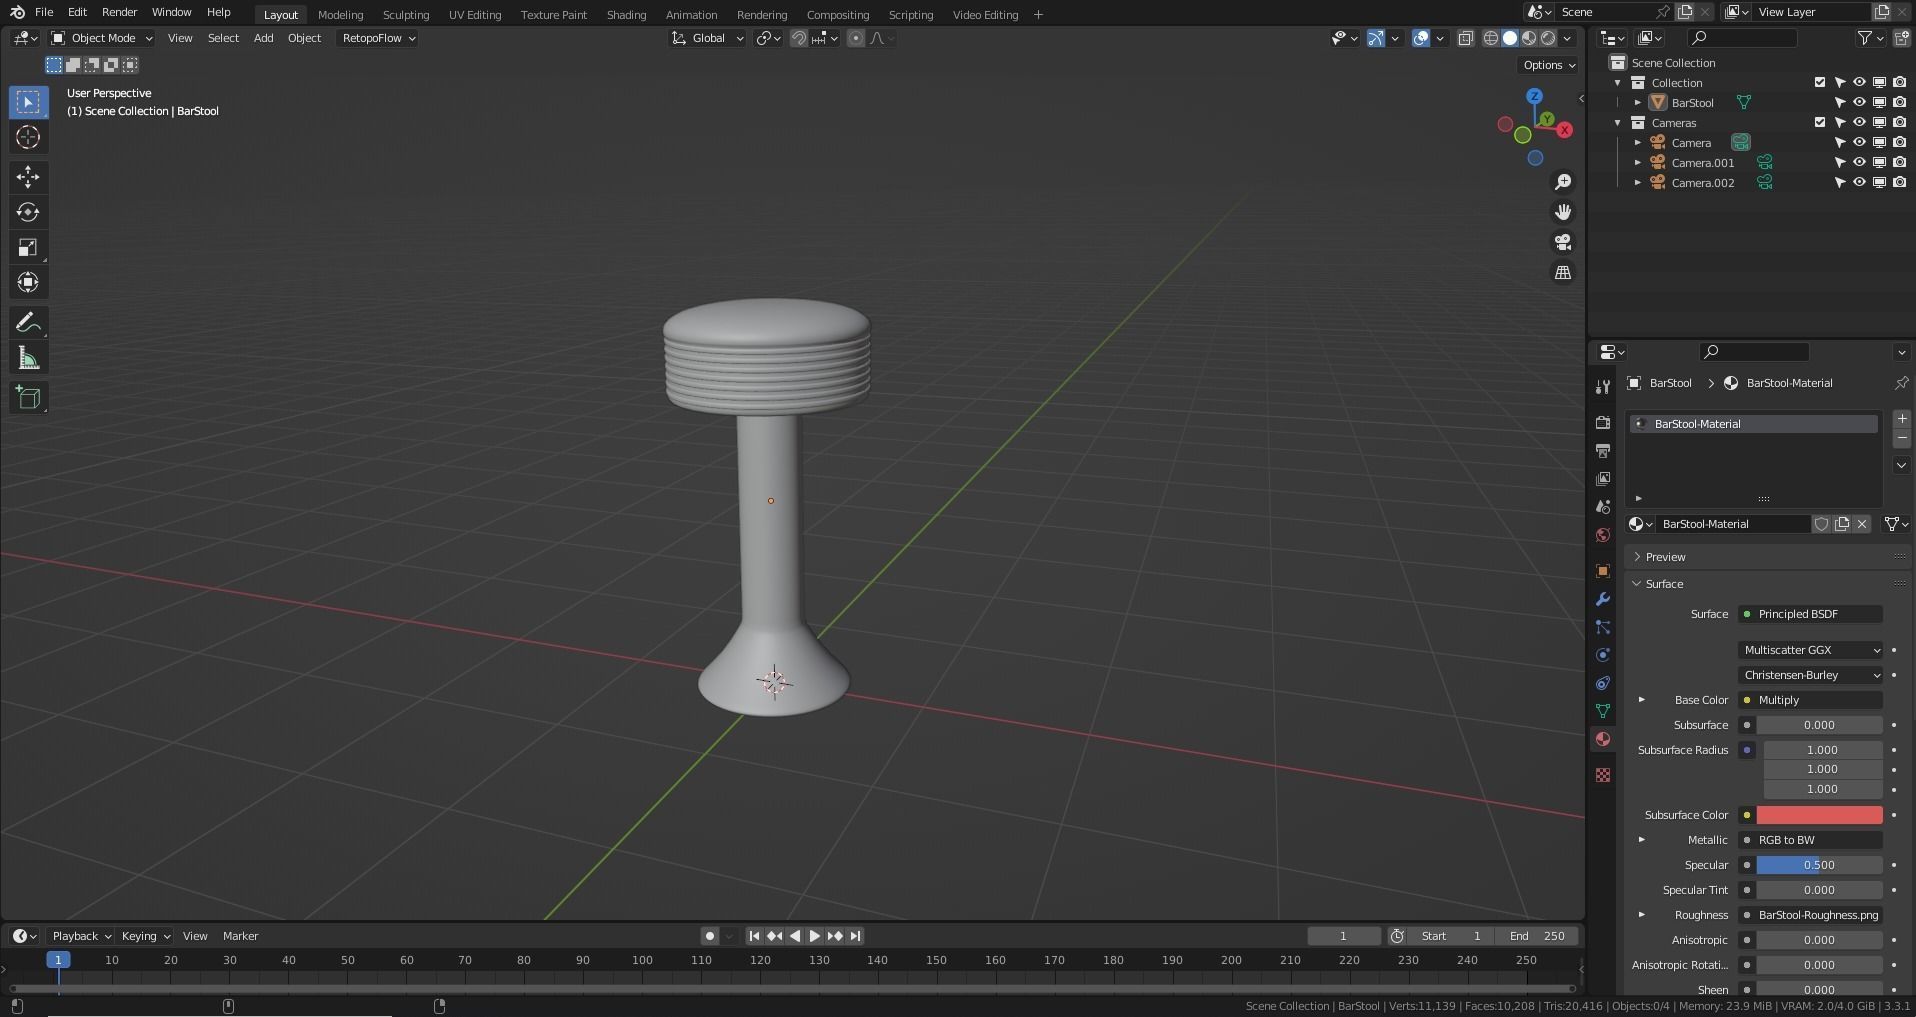Collapse the Surface panel
Image resolution: width=1916 pixels, height=1017 pixels.
point(1664,584)
